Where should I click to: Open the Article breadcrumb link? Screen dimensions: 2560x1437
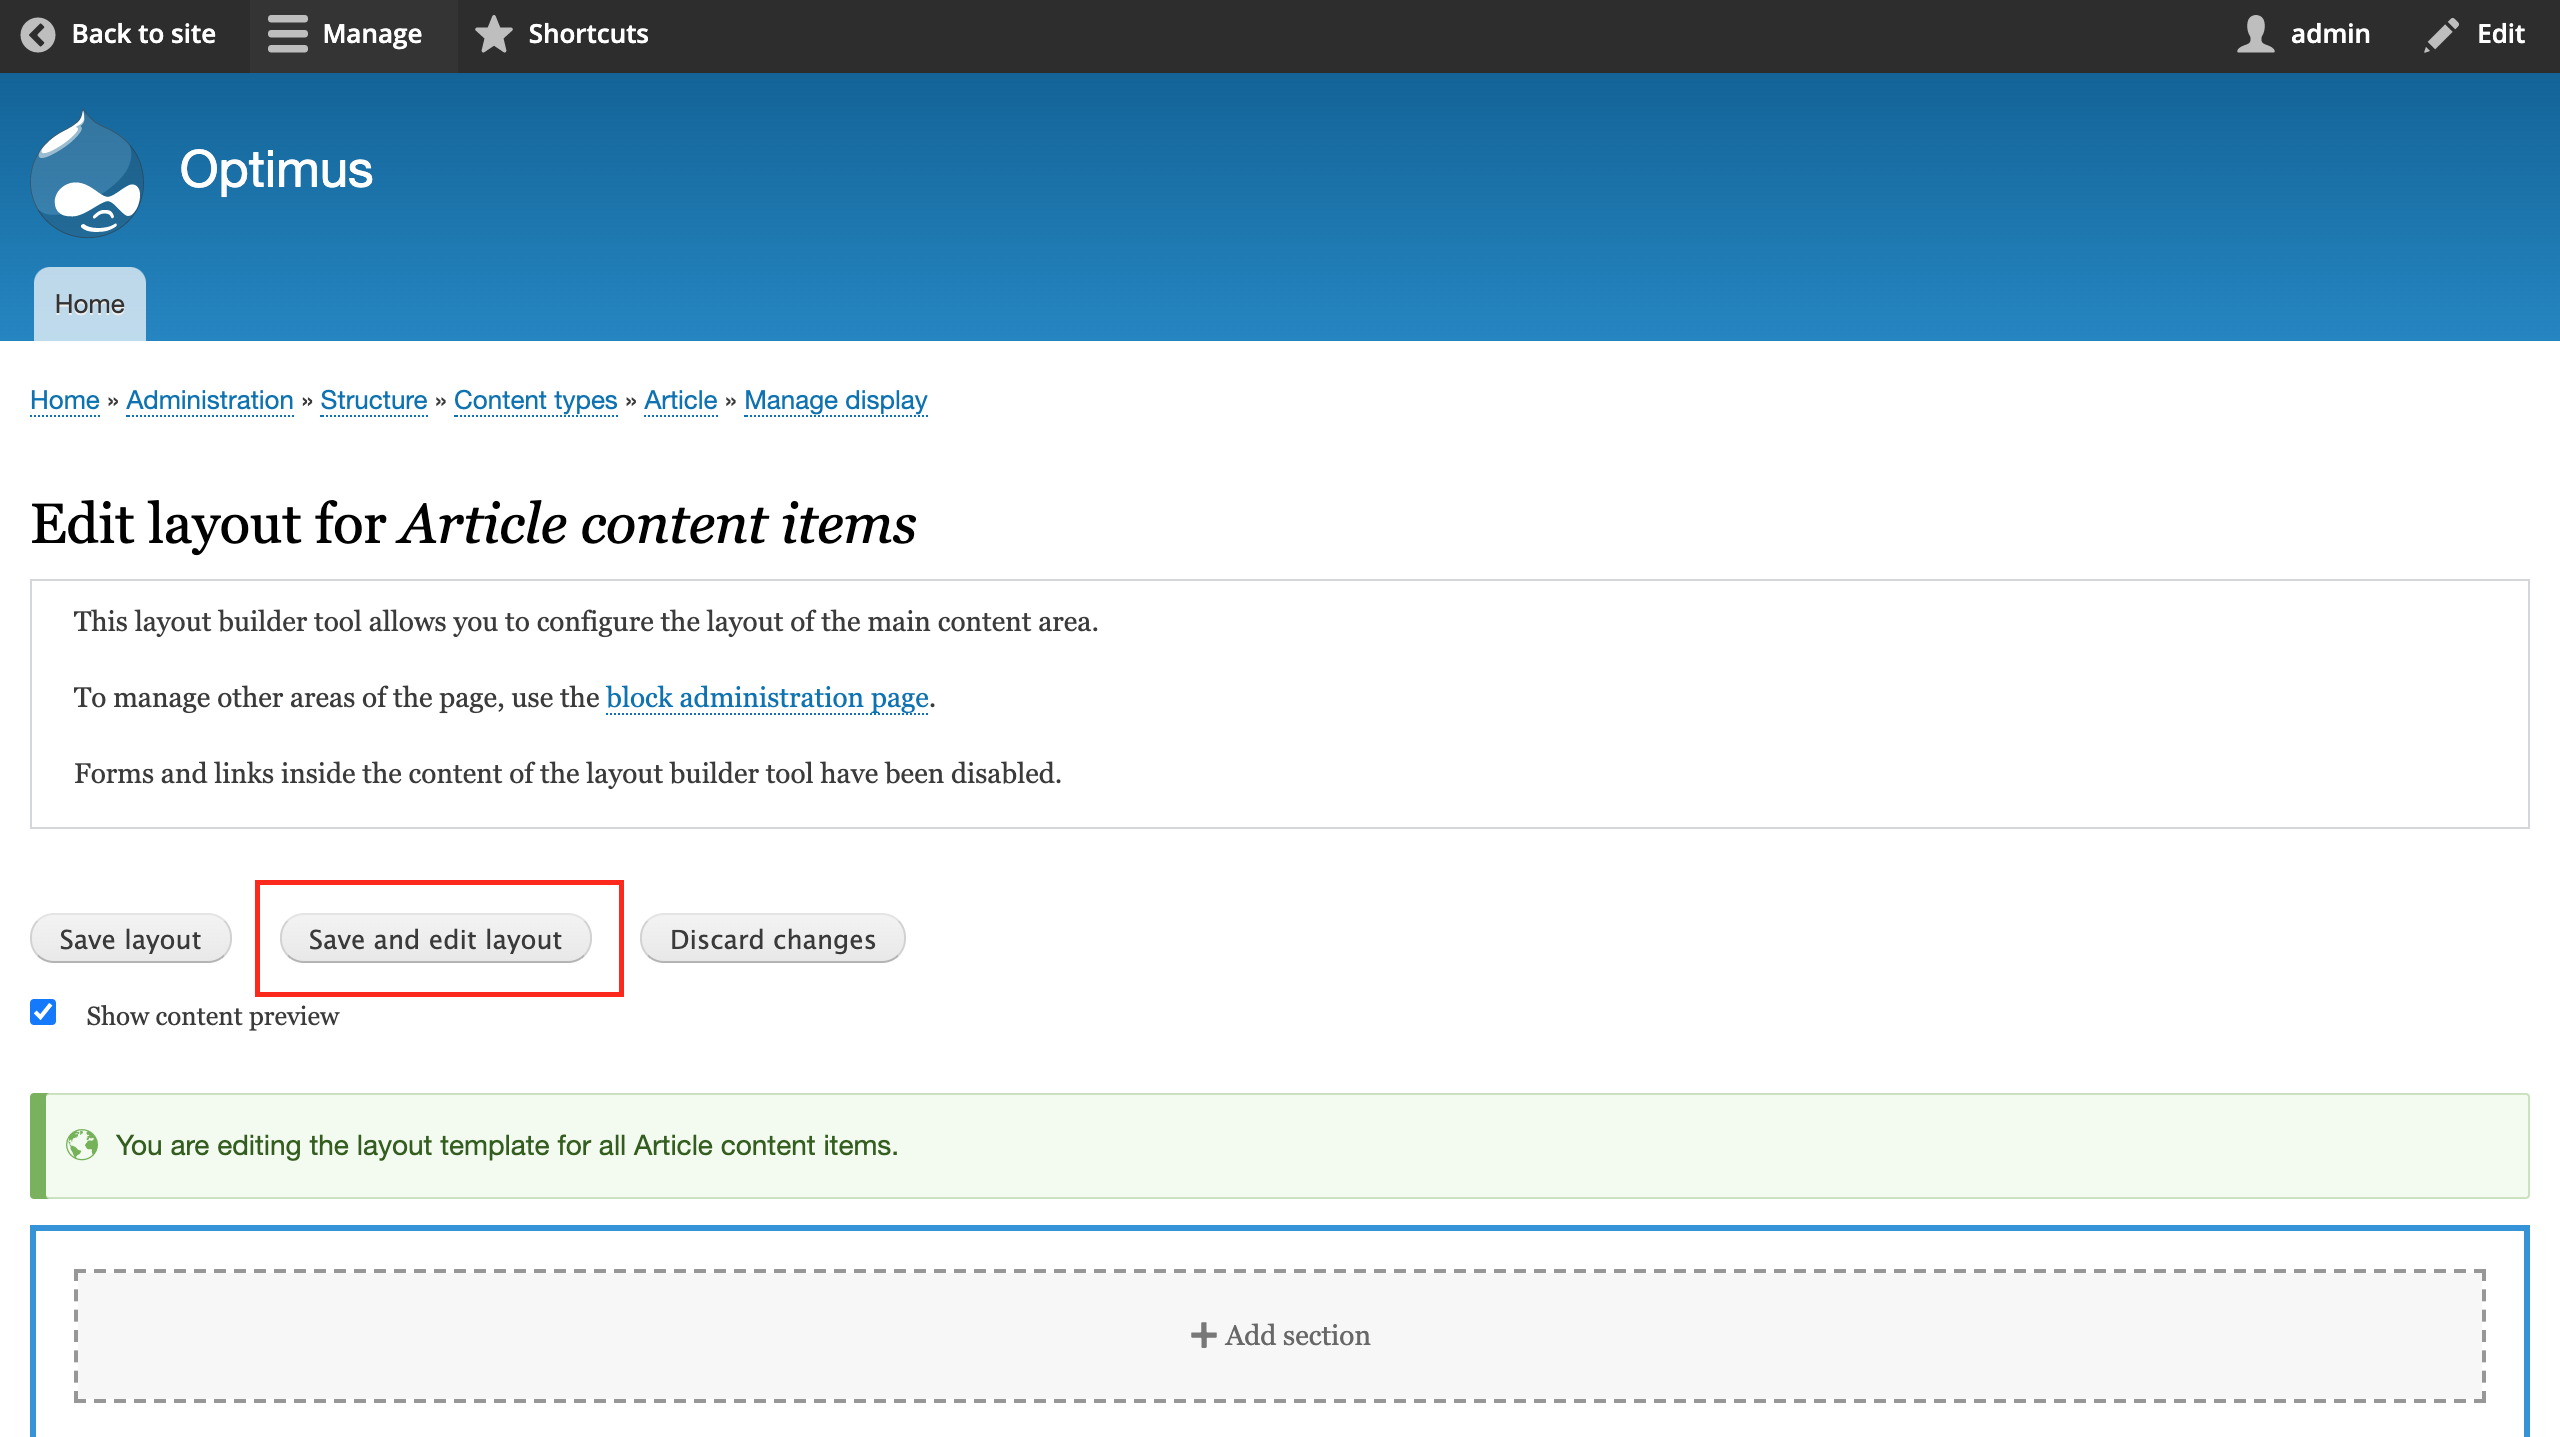coord(680,399)
